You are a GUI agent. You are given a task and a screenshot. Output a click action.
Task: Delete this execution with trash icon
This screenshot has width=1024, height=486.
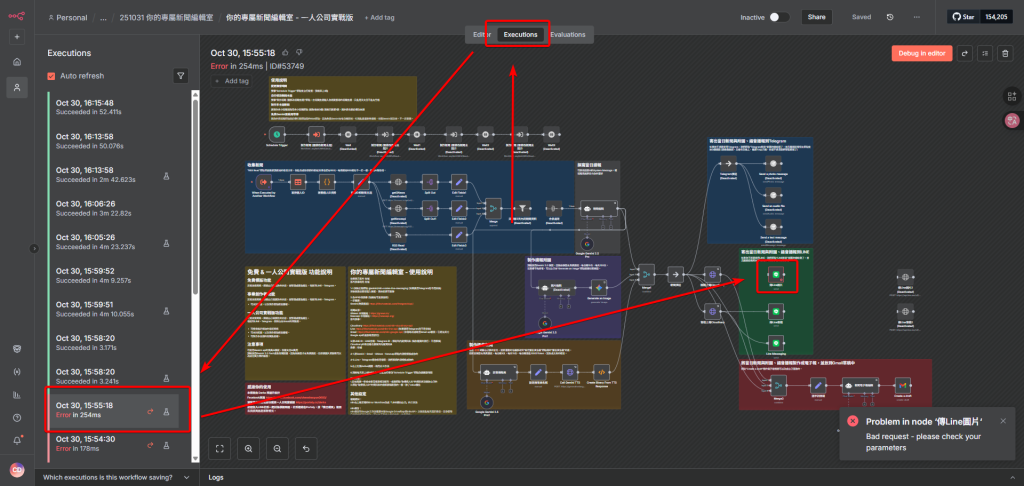[x=1005, y=53]
